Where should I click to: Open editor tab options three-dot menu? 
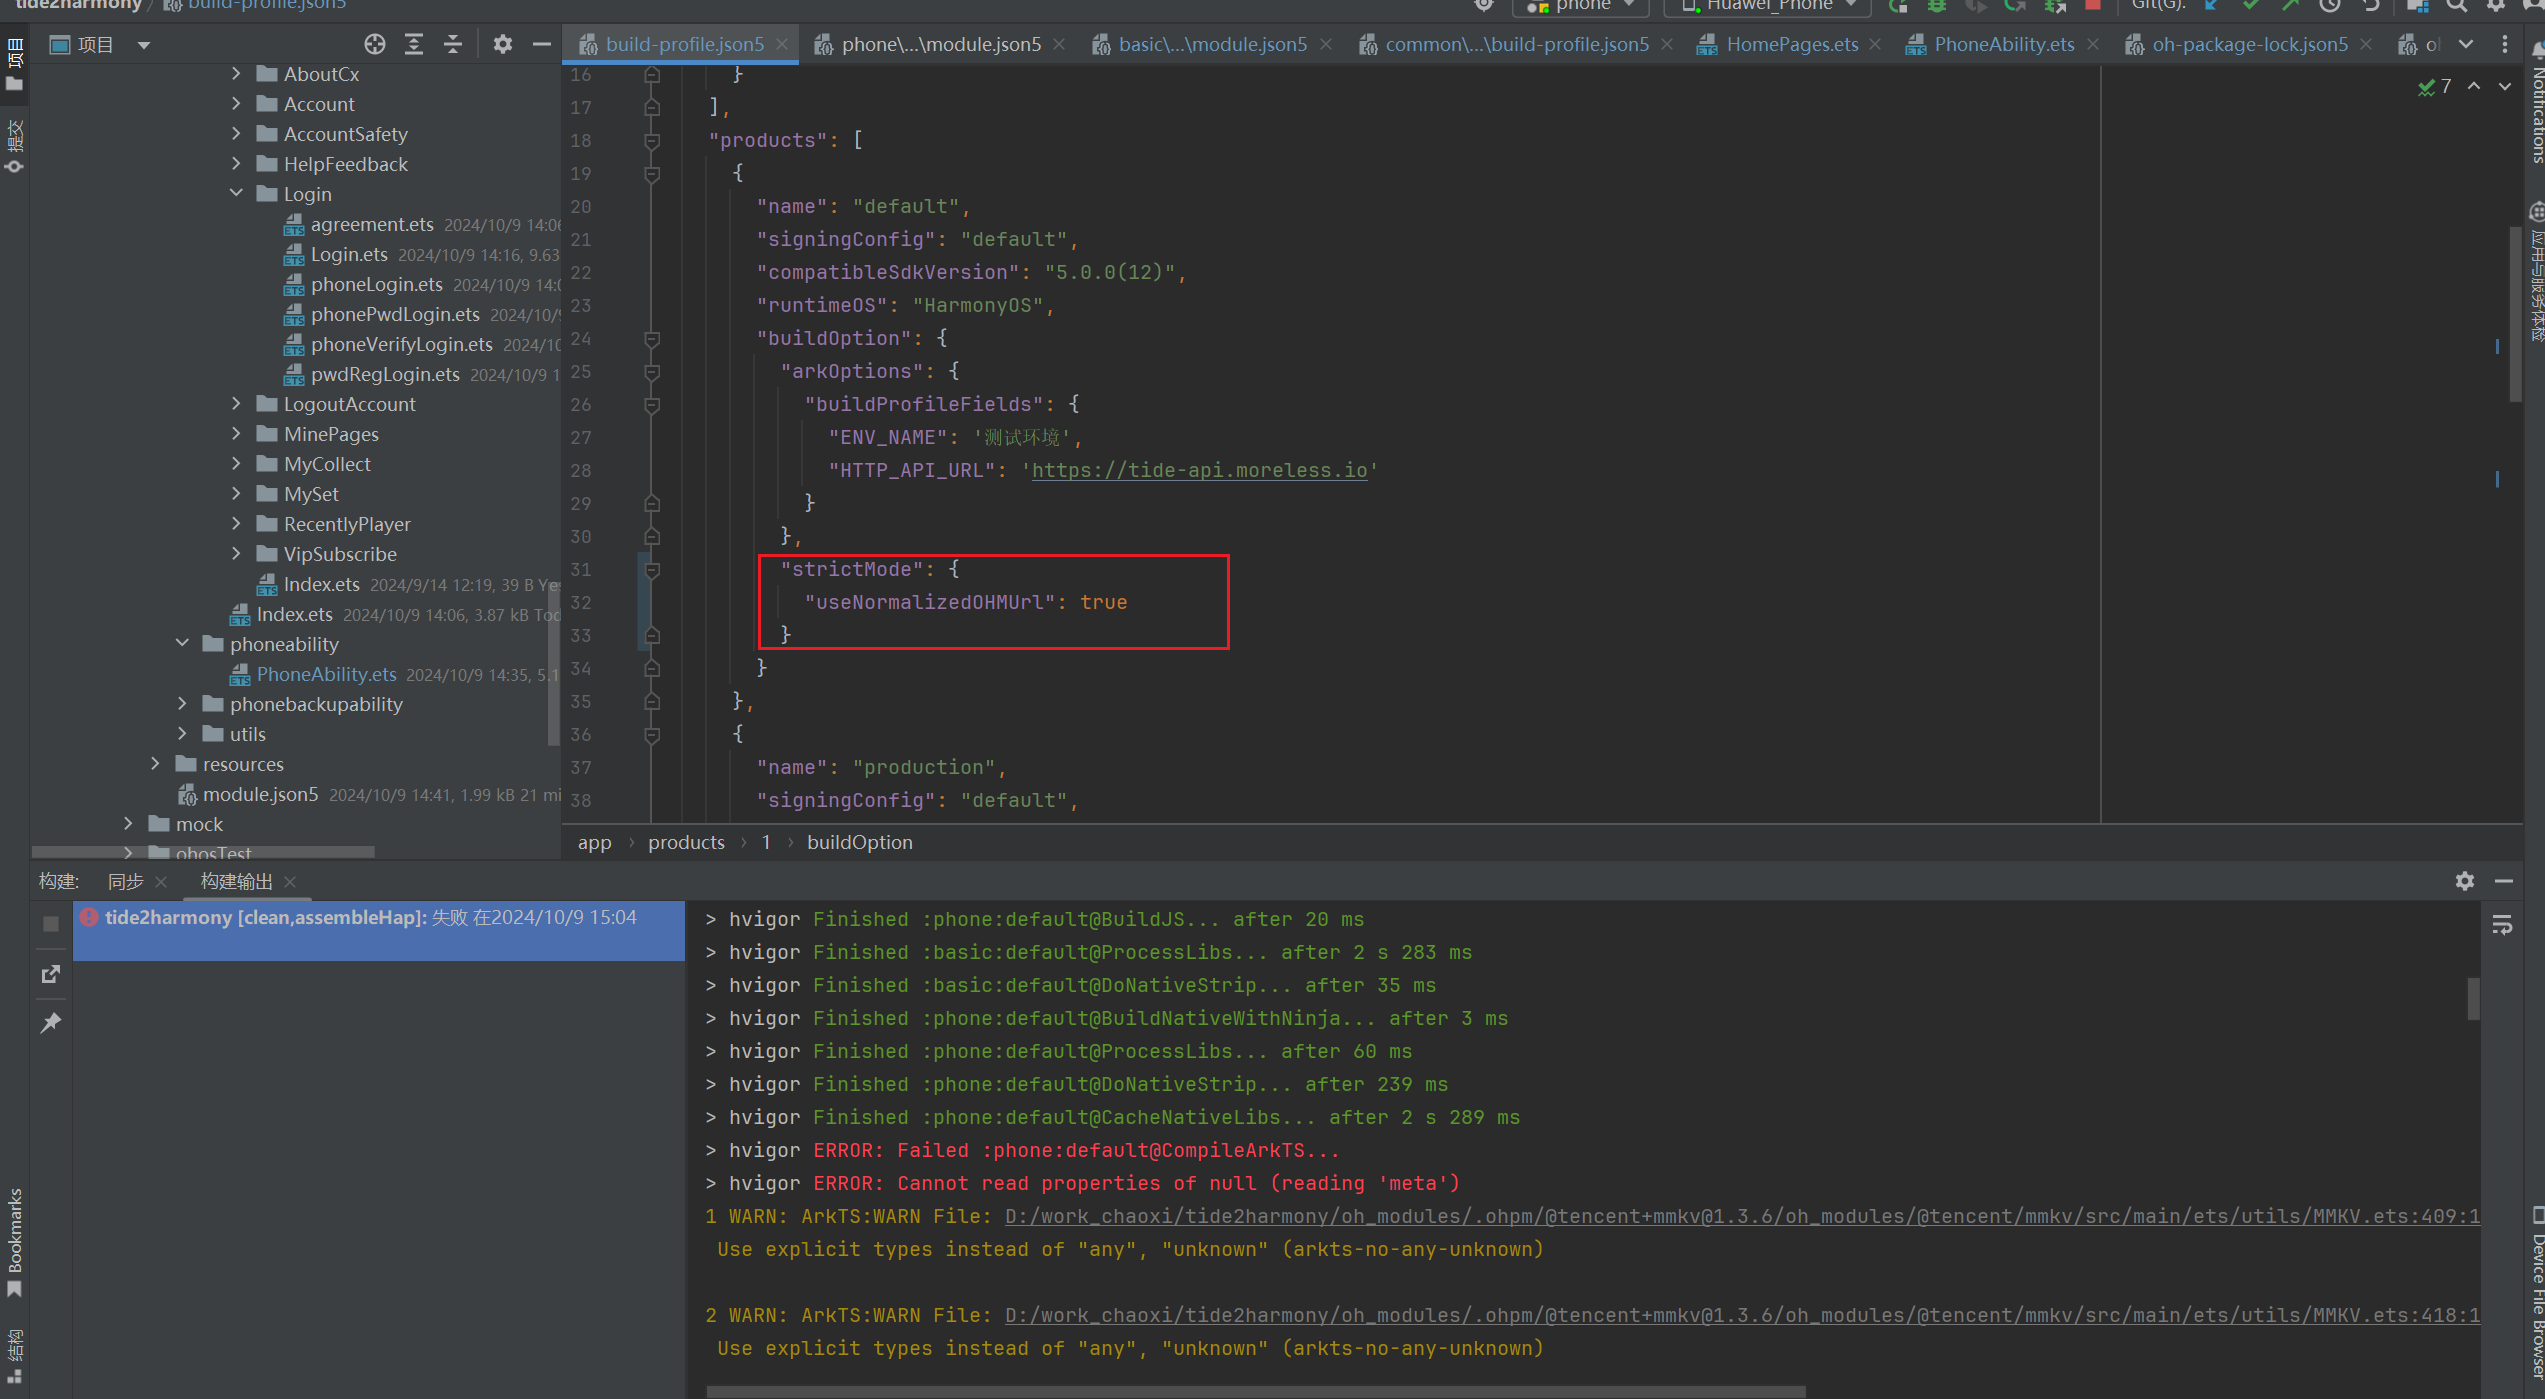(2505, 44)
